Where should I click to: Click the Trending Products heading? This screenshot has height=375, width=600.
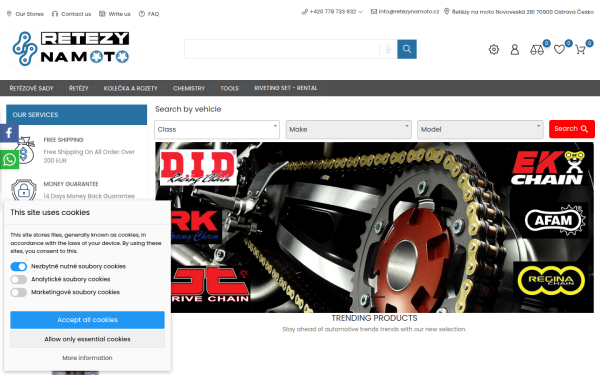click(374, 318)
